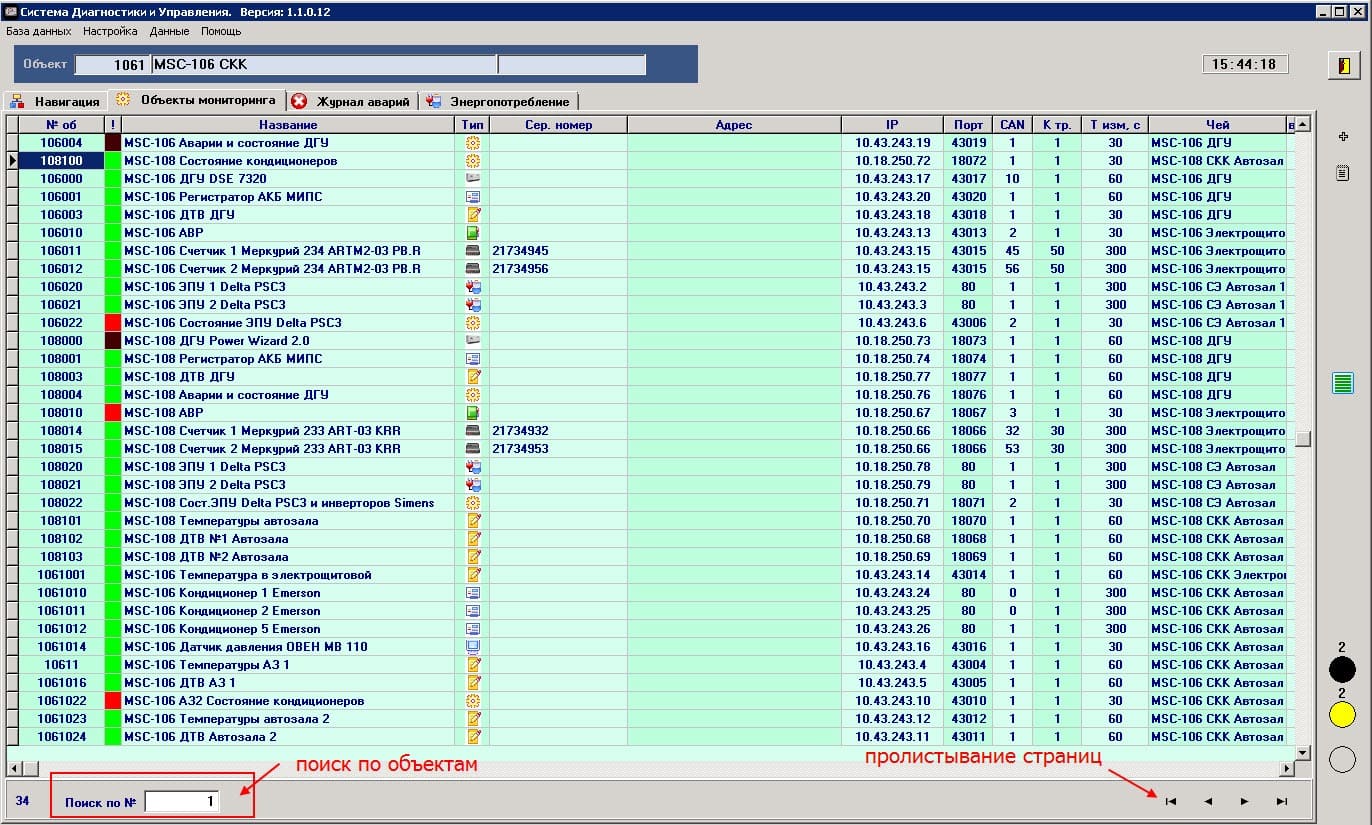The image size is (1372, 825).
Task: Open the База данных menu
Action: pyautogui.click(x=38, y=31)
